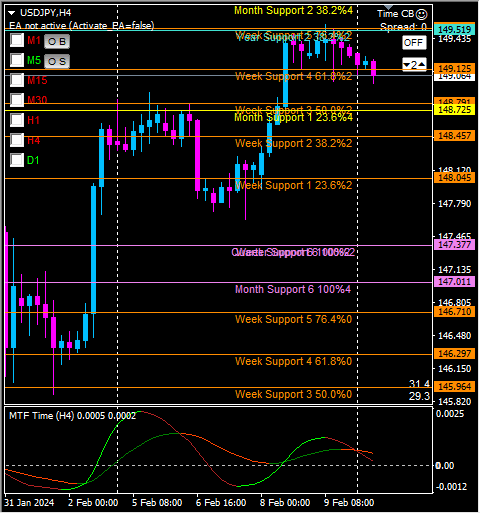This screenshot has width=480, height=514.
Task: Enable the D1 timeframe checkbox
Action: [x=17, y=160]
